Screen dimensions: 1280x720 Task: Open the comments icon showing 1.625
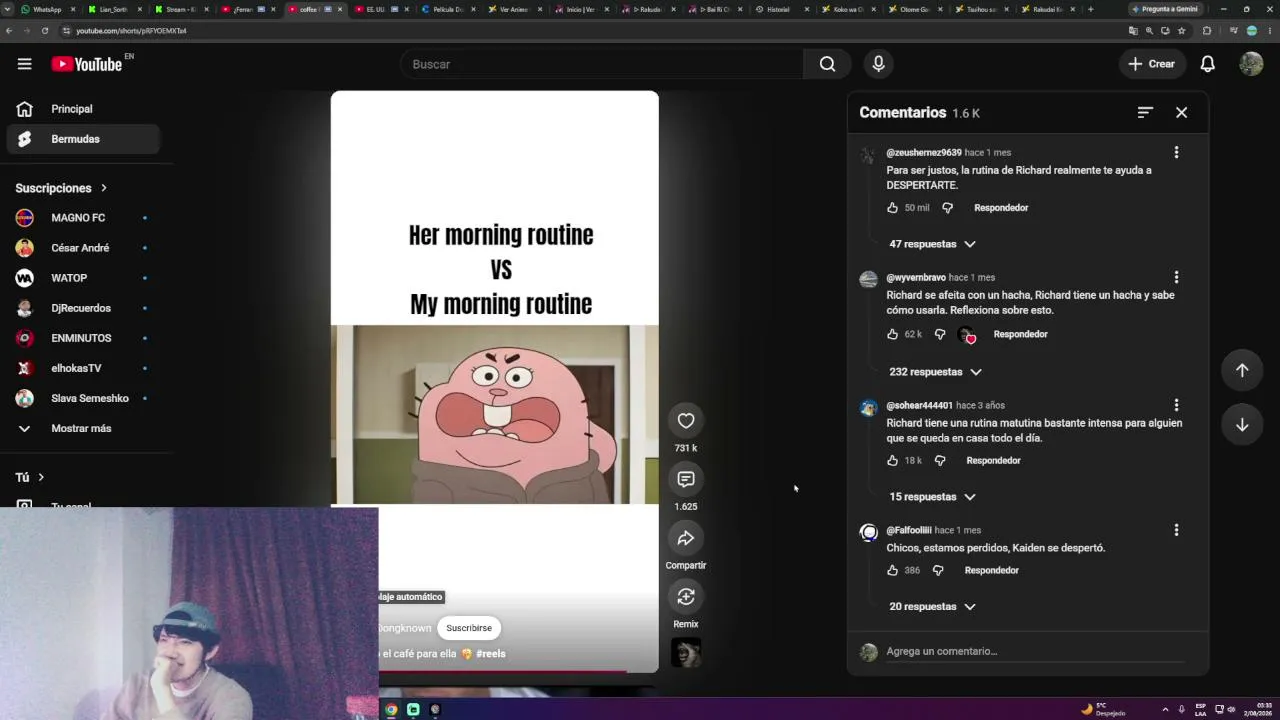tap(686, 479)
